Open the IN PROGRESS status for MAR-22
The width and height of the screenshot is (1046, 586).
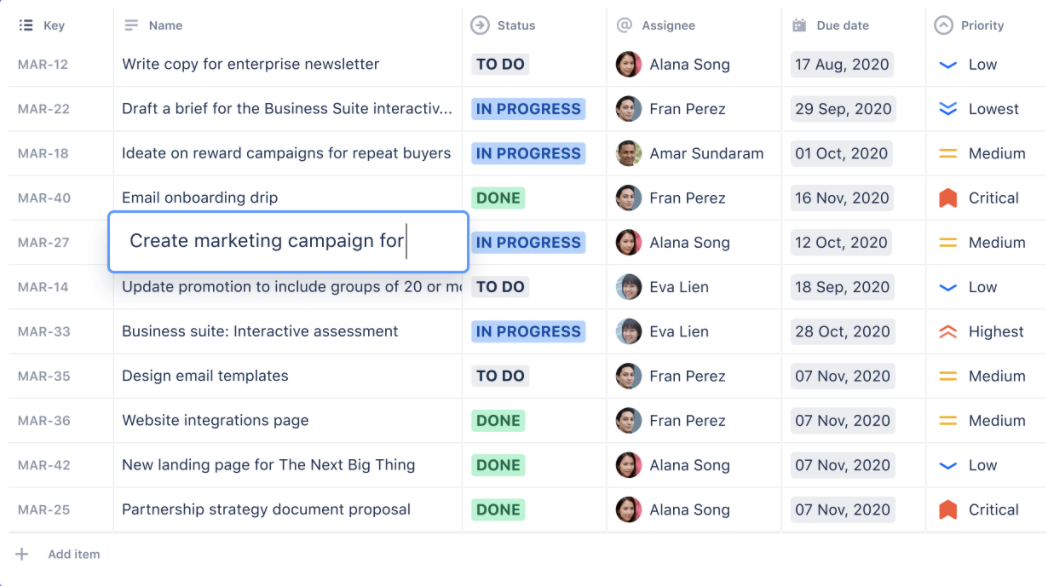[x=528, y=109]
